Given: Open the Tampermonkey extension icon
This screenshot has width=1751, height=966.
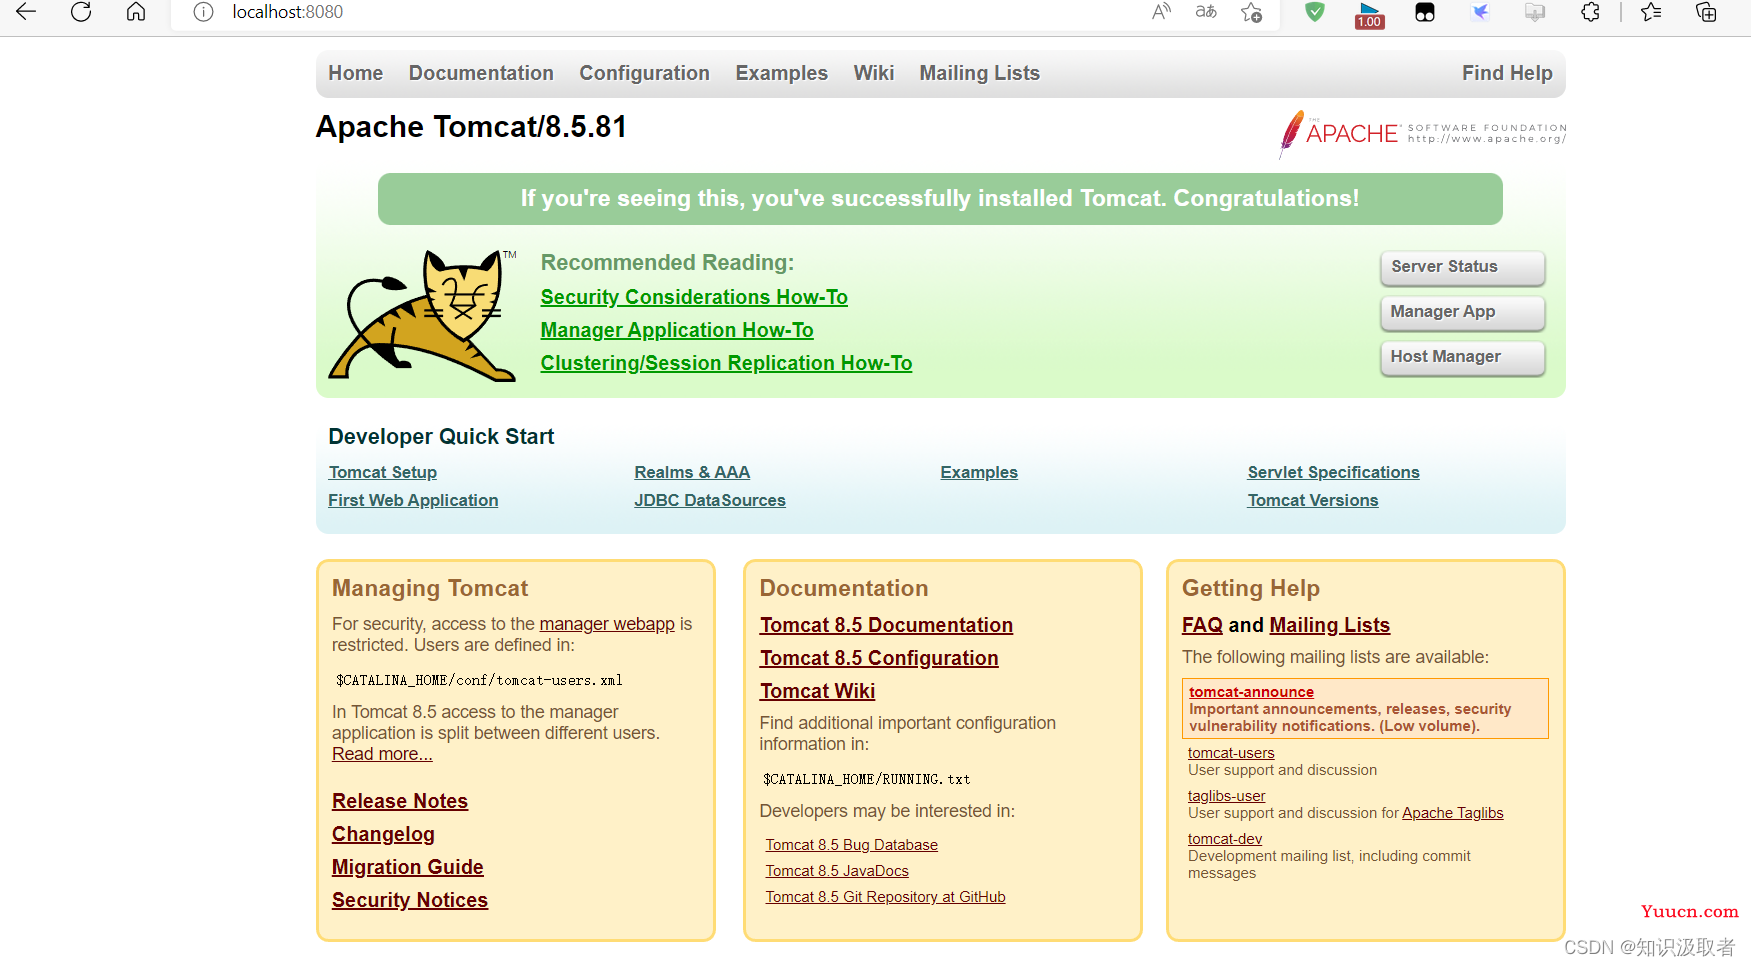Looking at the screenshot, I should pyautogui.click(x=1425, y=12).
